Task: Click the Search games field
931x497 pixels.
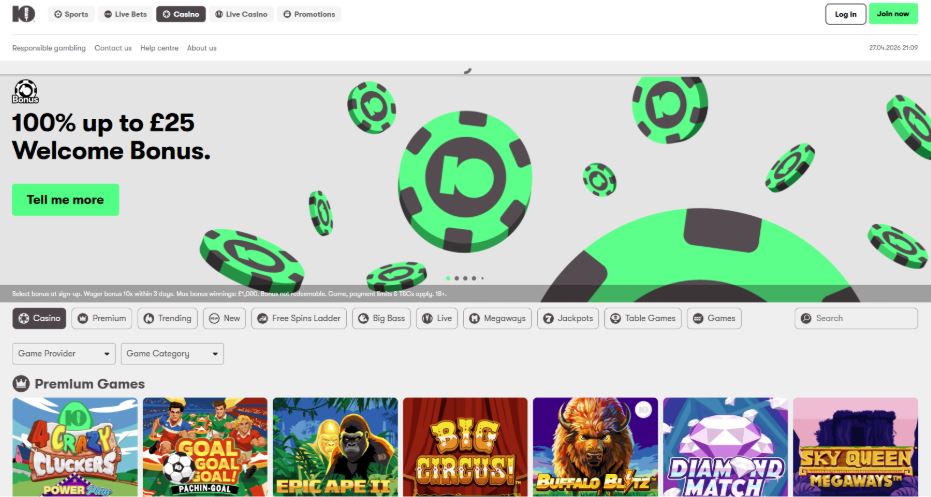Action: [856, 318]
